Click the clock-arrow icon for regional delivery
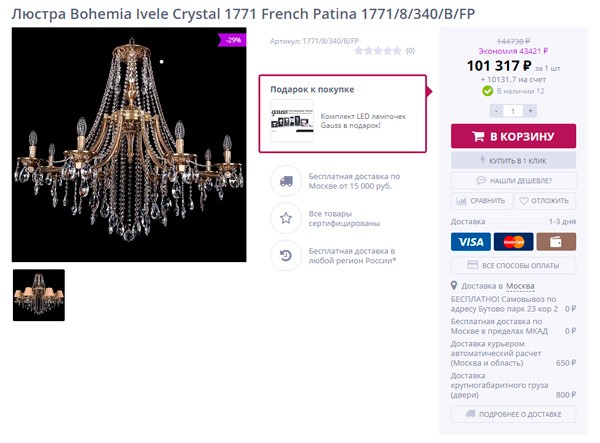600x443 pixels. tap(286, 255)
